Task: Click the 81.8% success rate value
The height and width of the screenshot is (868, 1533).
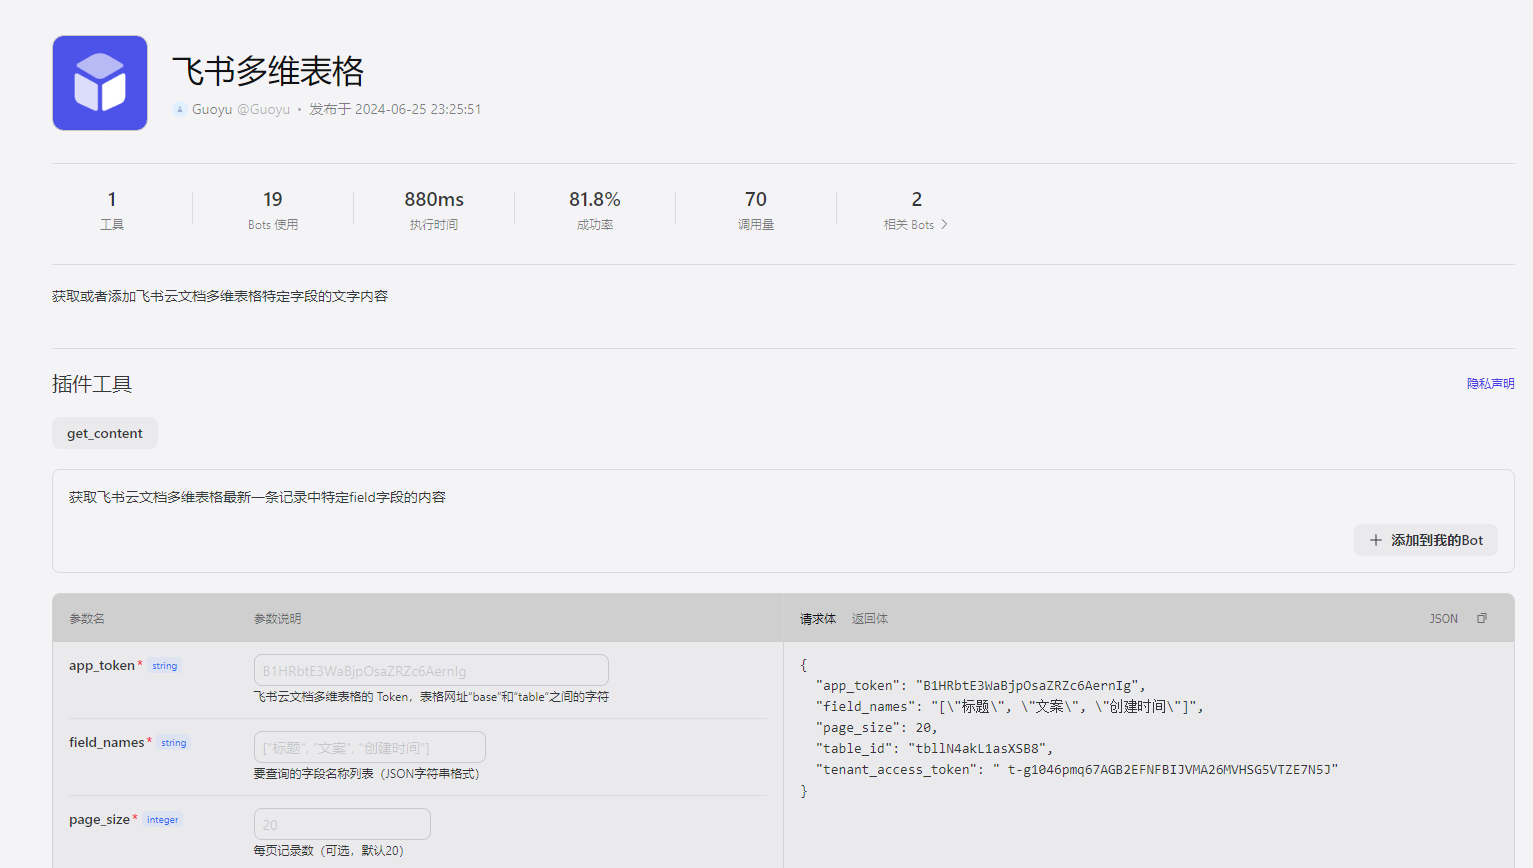Action: pyautogui.click(x=595, y=200)
